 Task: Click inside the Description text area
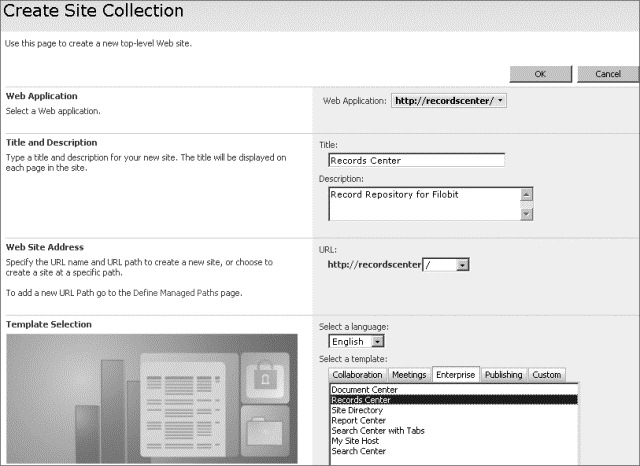[424, 204]
